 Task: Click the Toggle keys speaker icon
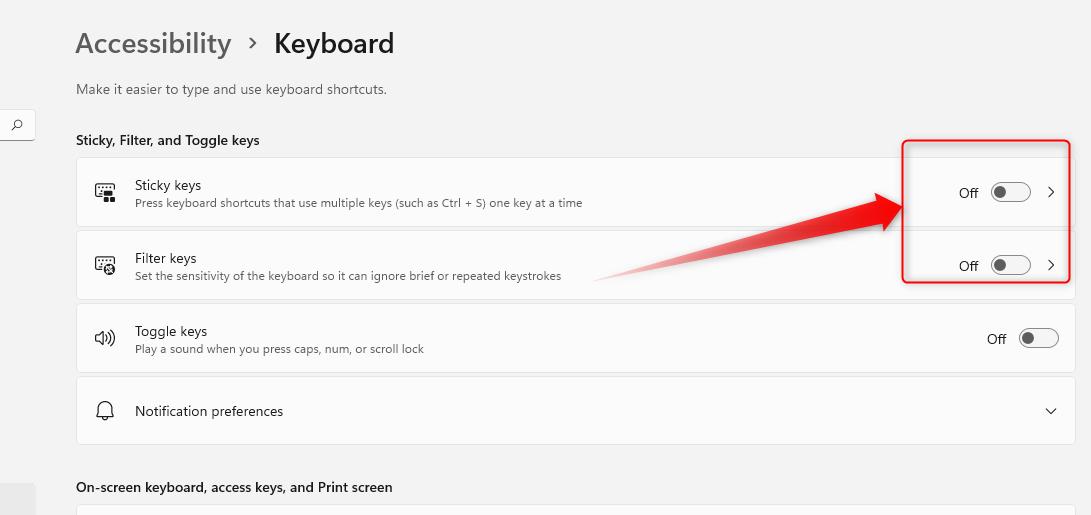pyautogui.click(x=105, y=338)
